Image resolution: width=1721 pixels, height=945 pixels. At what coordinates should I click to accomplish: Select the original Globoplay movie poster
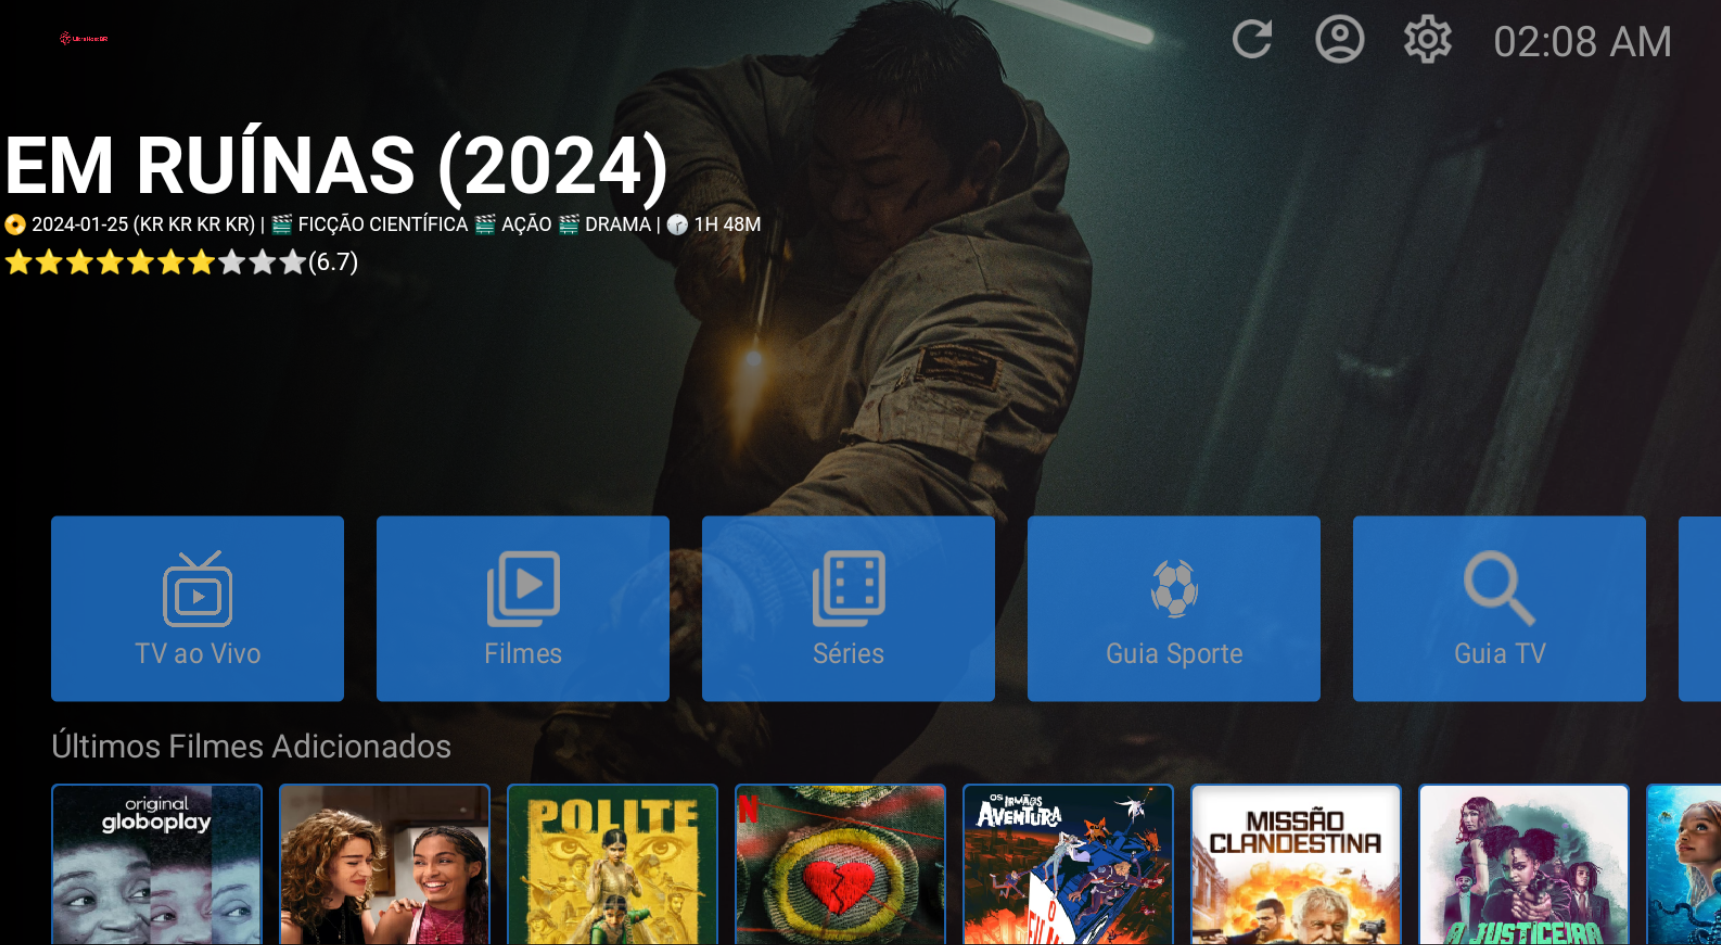click(157, 865)
